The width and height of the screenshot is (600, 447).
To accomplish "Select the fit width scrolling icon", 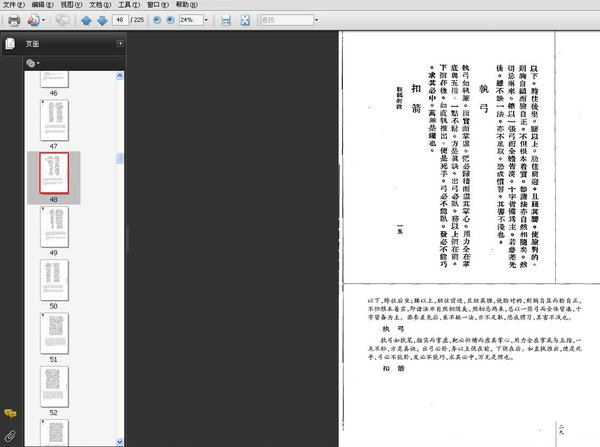I will point(226,20).
